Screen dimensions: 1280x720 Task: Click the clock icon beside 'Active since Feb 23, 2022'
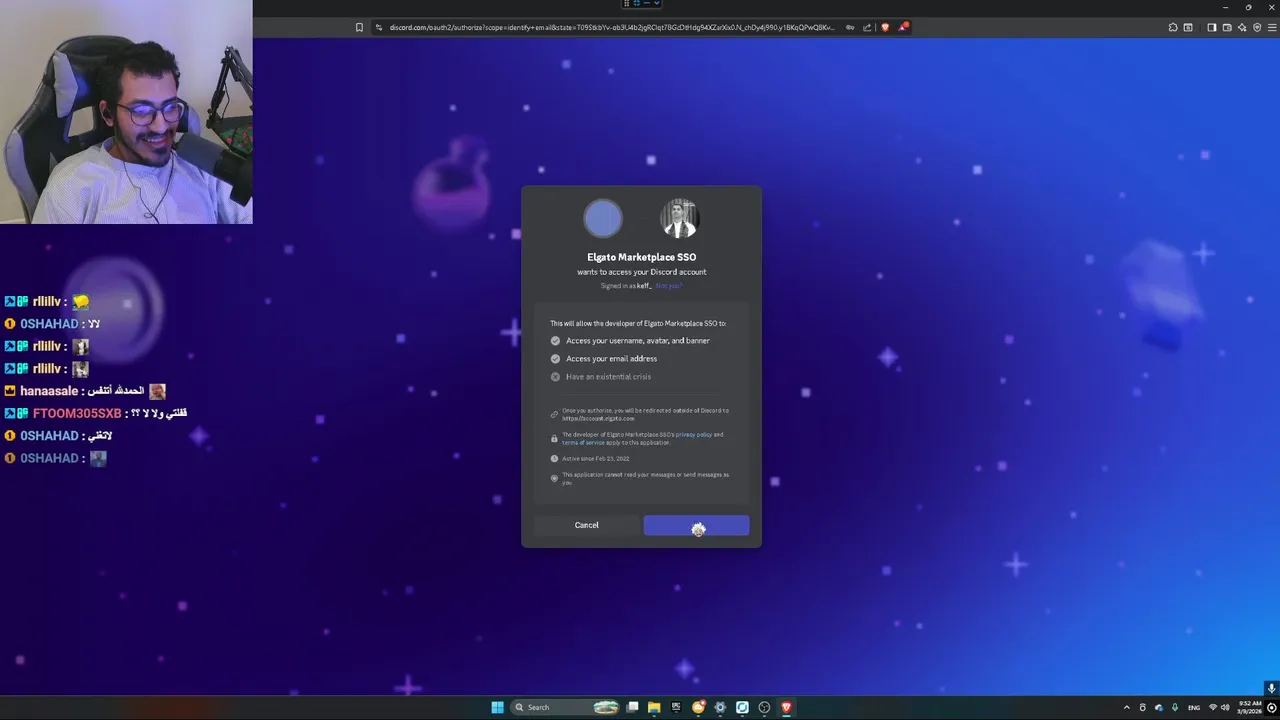coord(554,458)
